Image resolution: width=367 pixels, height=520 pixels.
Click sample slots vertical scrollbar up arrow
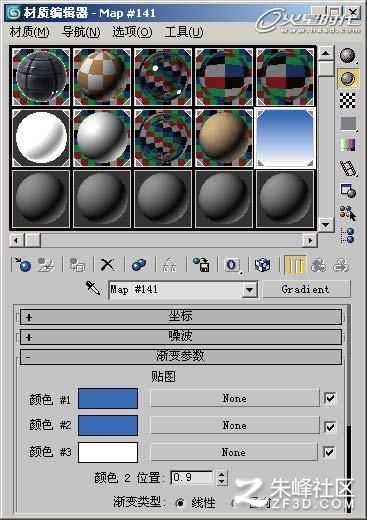point(326,53)
